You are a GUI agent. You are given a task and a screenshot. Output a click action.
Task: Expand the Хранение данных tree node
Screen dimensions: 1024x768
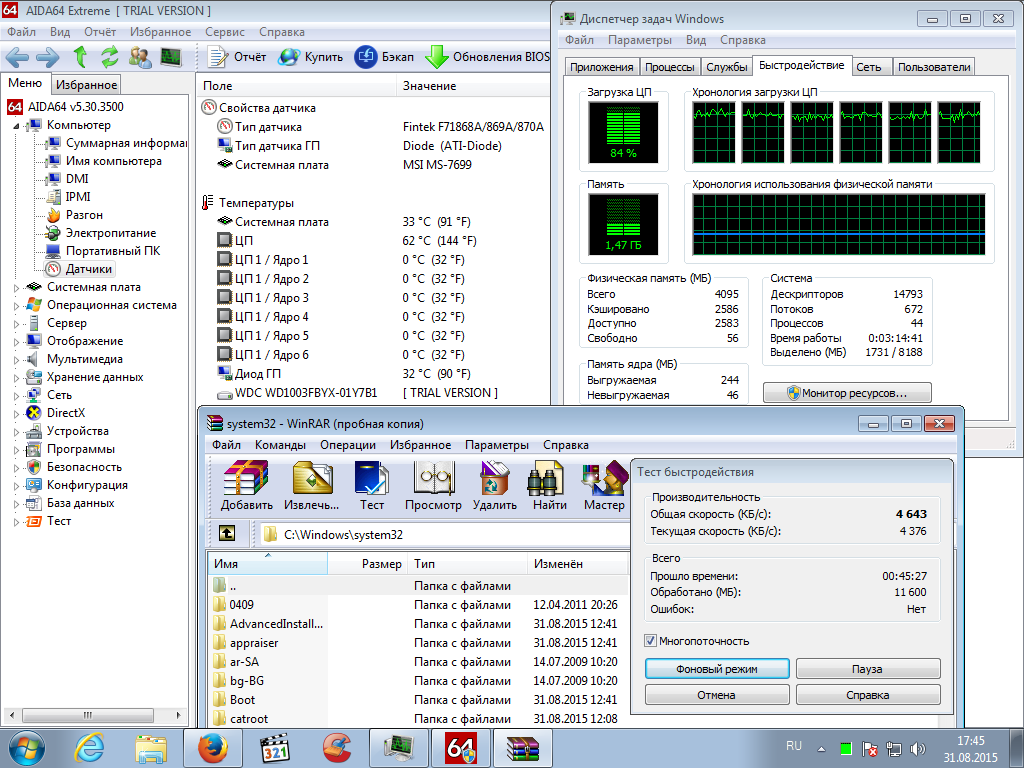[17, 377]
